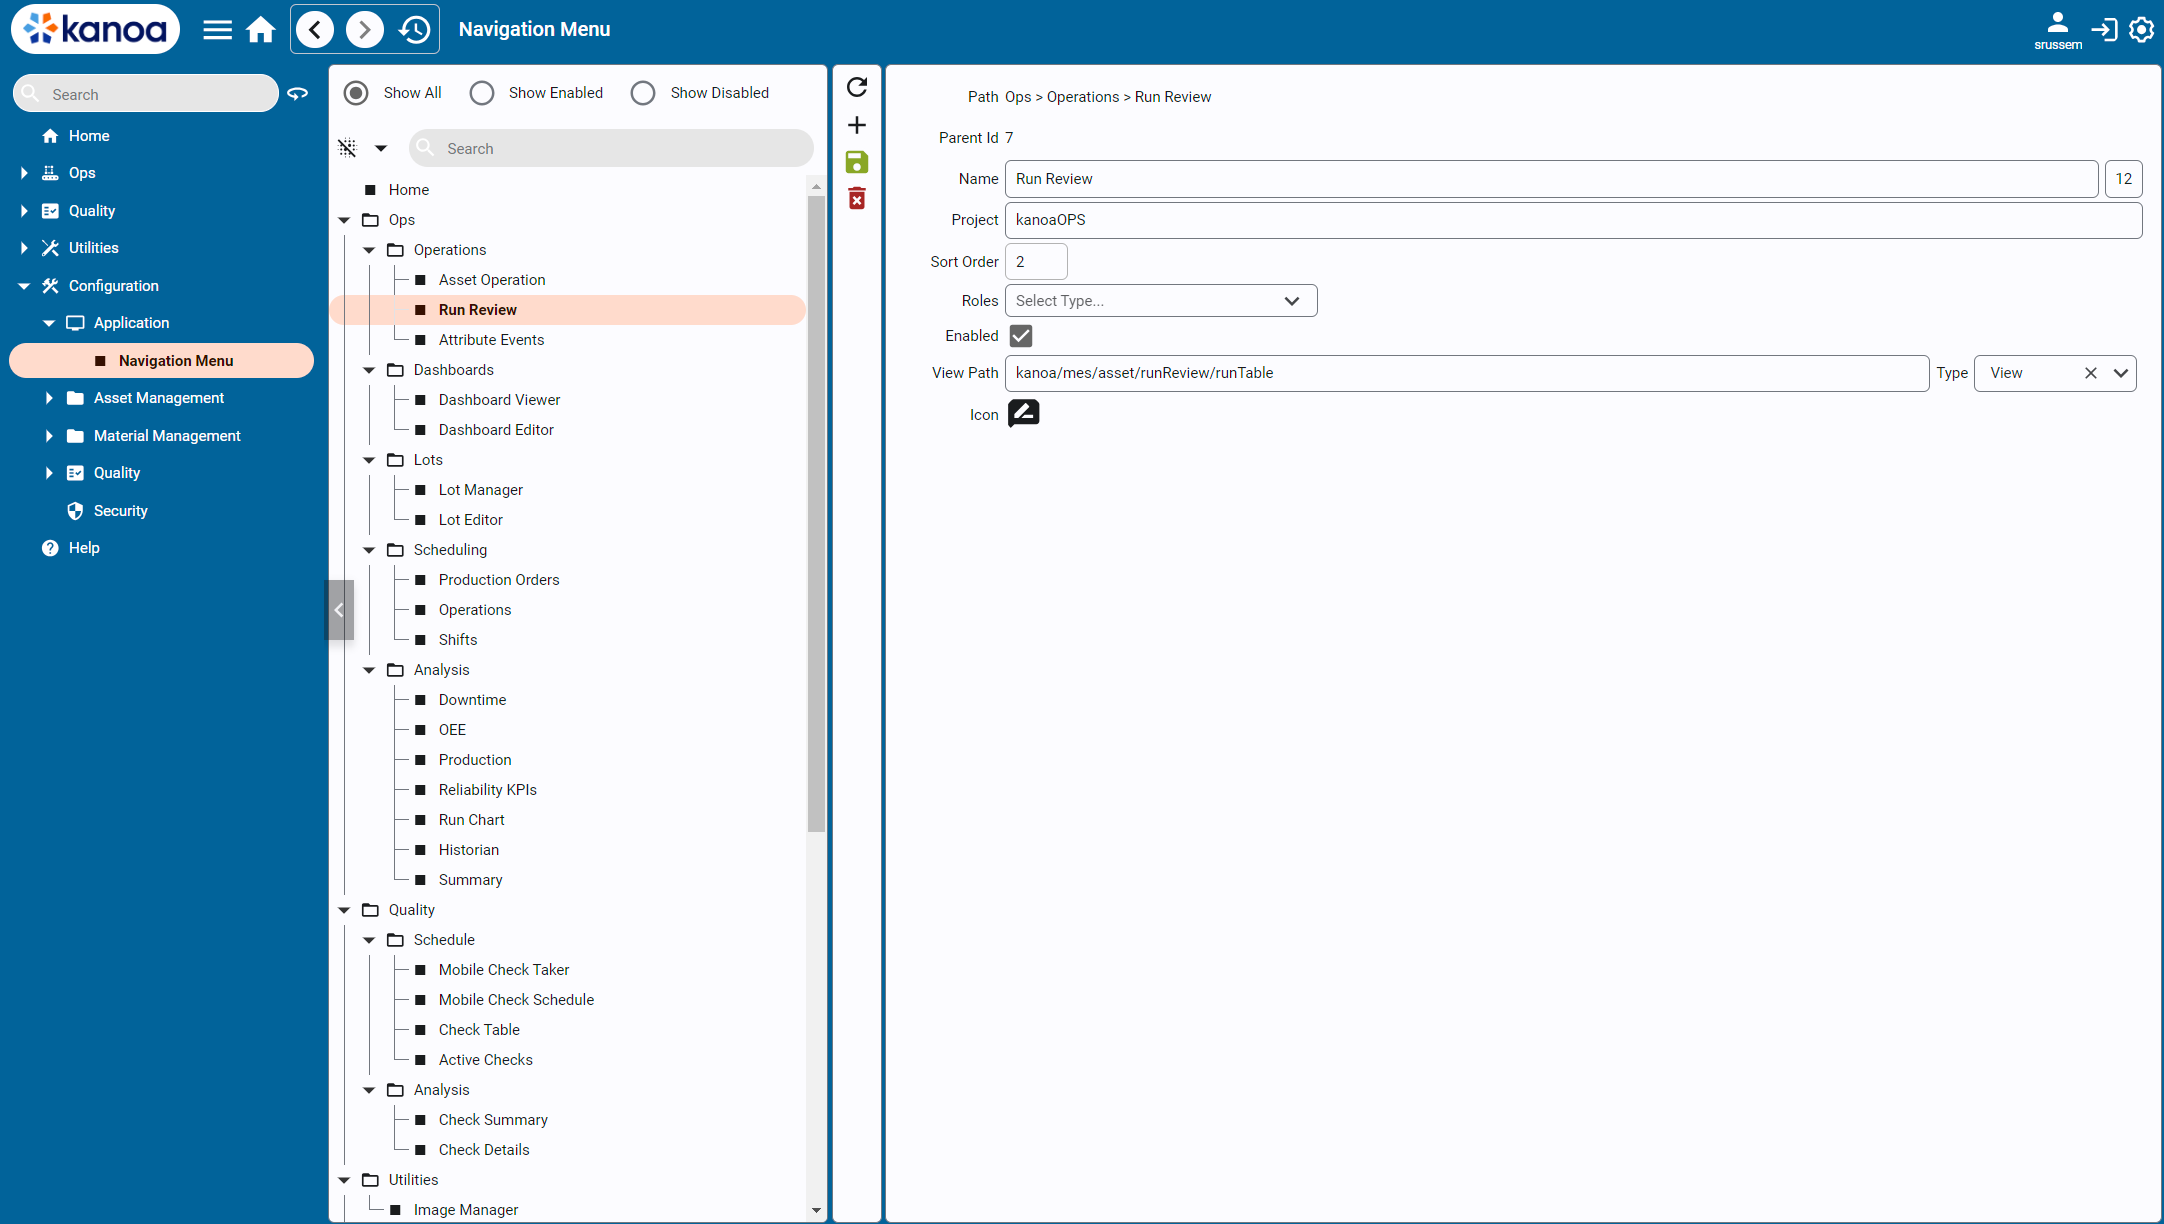Click the save icon in the toolbar
2164x1224 pixels.
(x=859, y=160)
